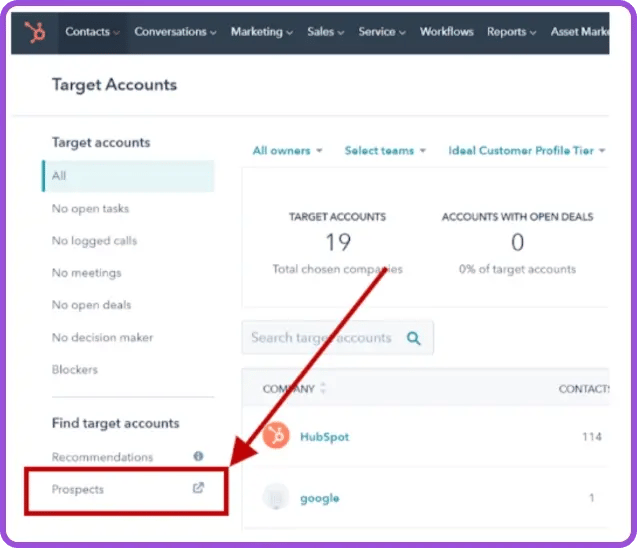Filter by No decision maker
The height and width of the screenshot is (548, 637).
click(x=102, y=337)
